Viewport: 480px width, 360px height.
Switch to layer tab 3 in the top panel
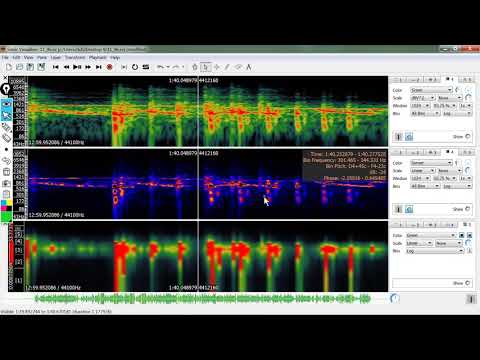click(432, 80)
